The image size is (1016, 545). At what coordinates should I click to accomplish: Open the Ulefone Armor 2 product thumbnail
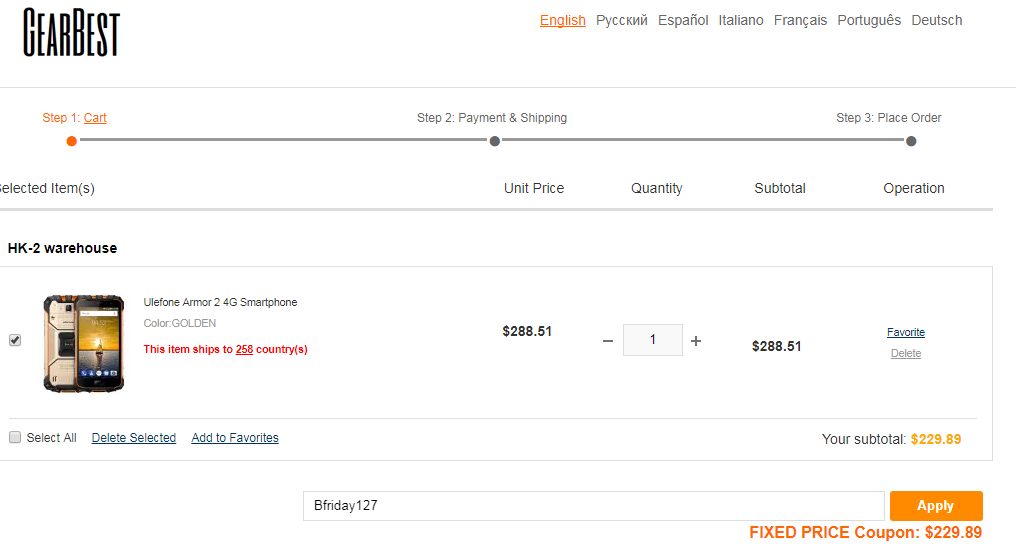(84, 343)
